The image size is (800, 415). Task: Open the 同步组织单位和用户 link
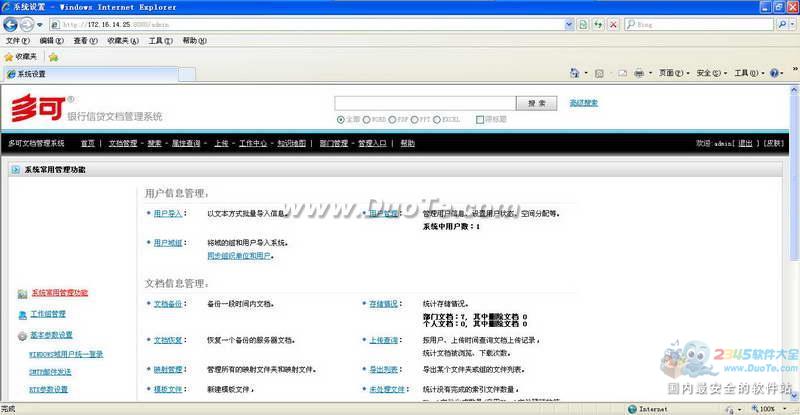point(239,256)
